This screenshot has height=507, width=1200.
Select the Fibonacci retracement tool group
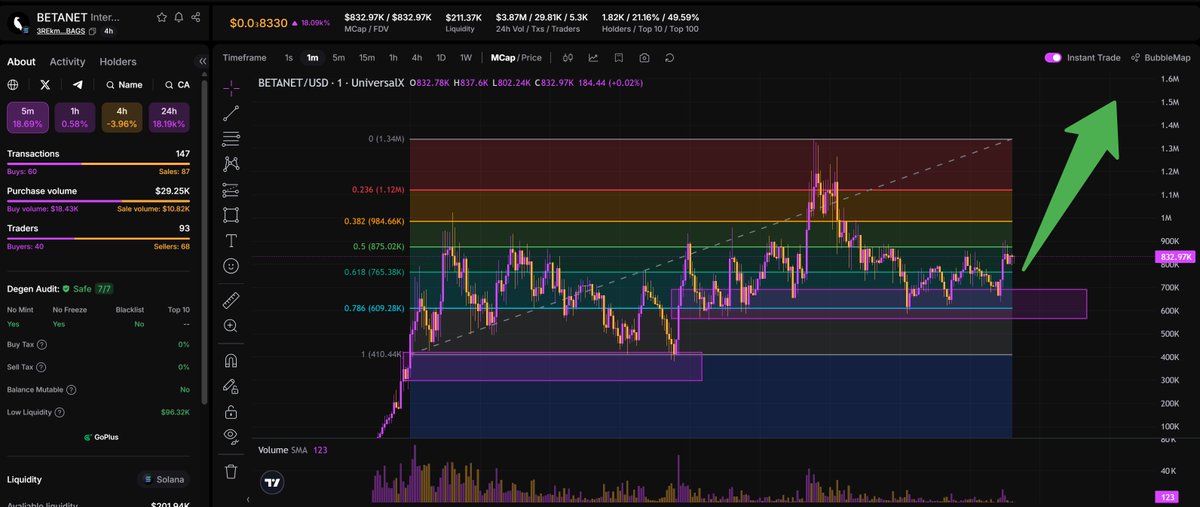[x=231, y=138]
